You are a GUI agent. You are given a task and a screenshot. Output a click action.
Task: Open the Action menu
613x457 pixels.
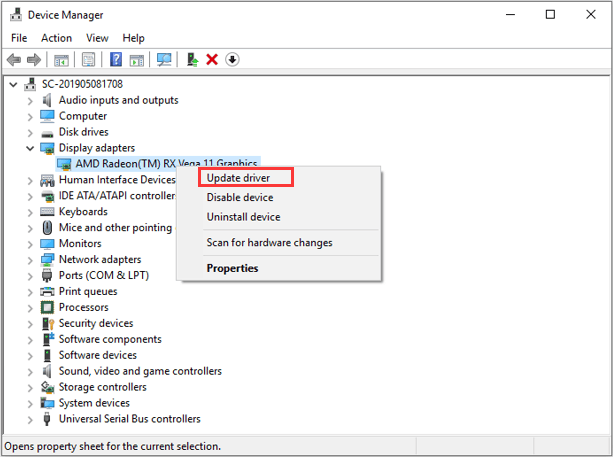pyautogui.click(x=56, y=38)
